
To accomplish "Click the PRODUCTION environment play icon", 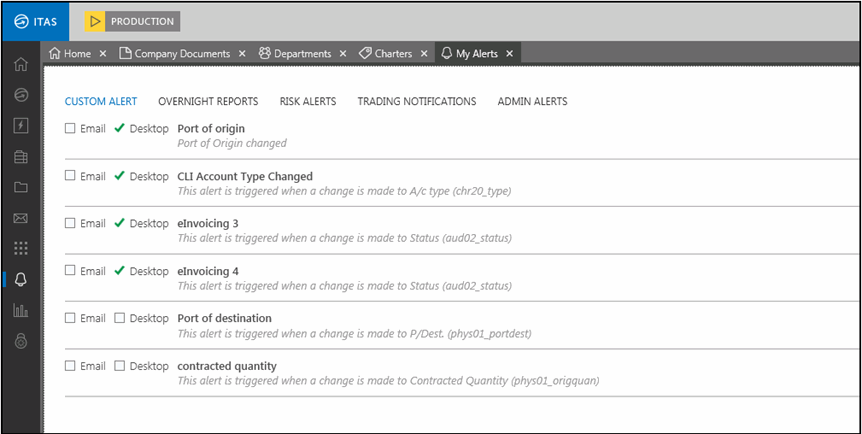I will 95,21.
